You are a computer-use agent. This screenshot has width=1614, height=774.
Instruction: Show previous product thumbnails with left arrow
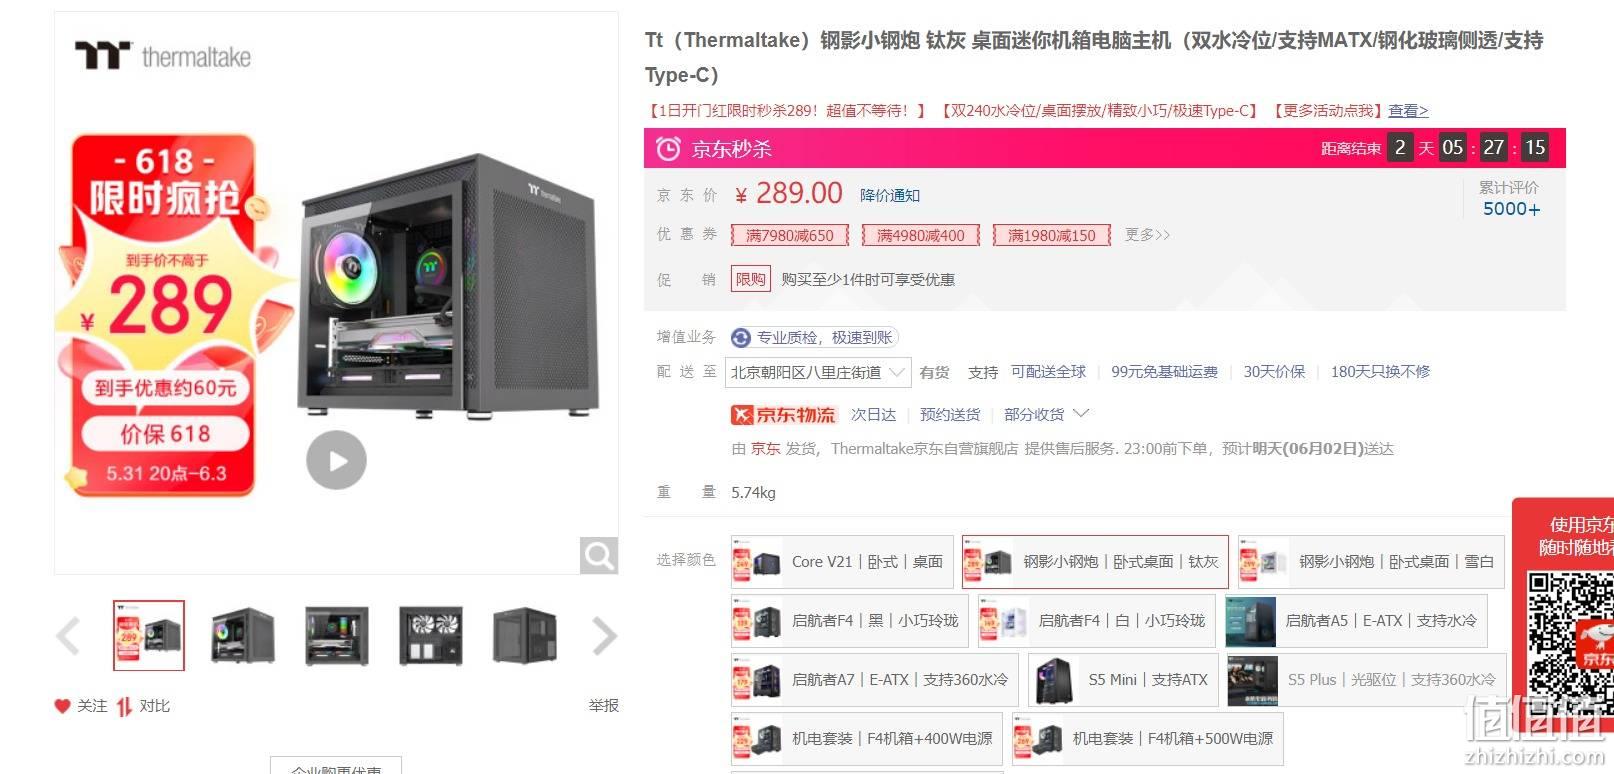coord(68,636)
